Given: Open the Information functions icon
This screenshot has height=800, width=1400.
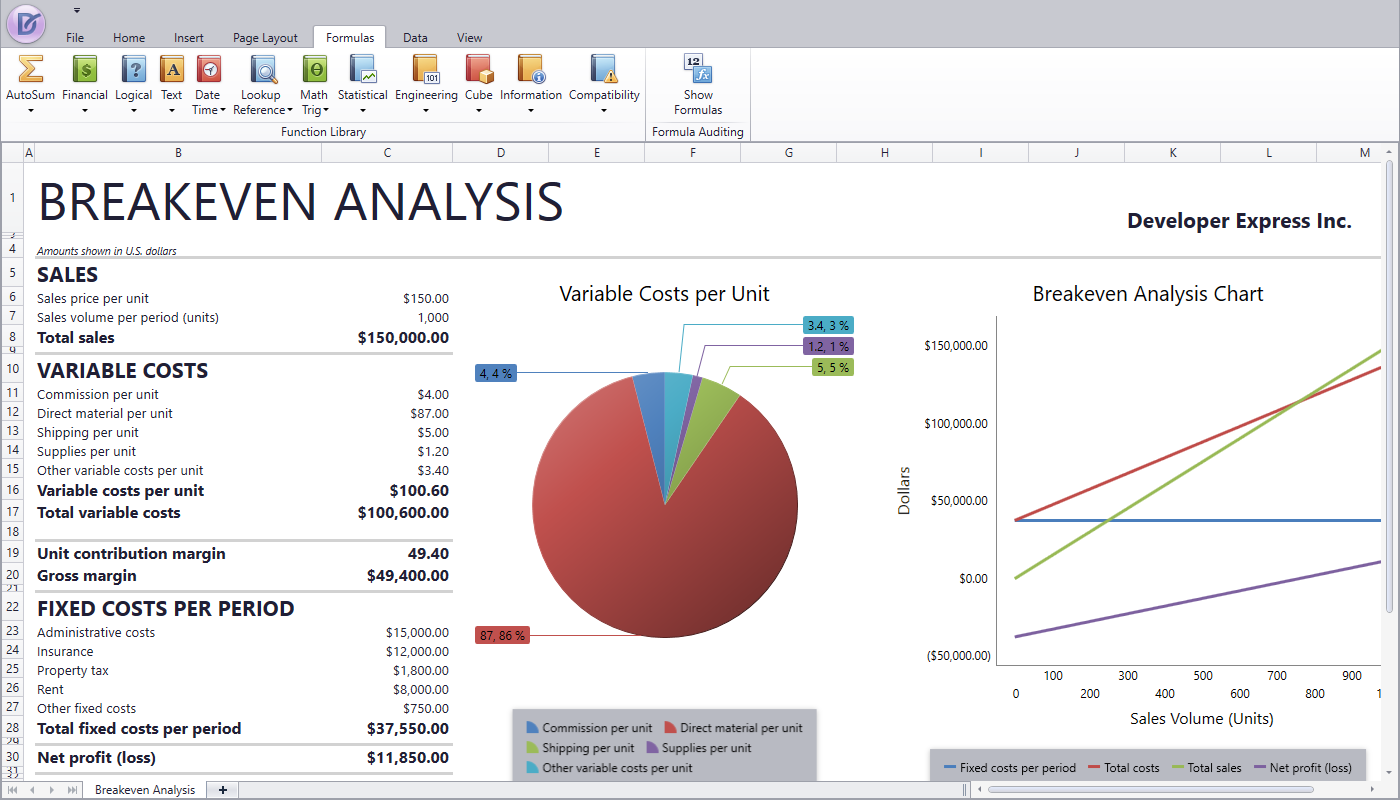Looking at the screenshot, I should pos(531,69).
